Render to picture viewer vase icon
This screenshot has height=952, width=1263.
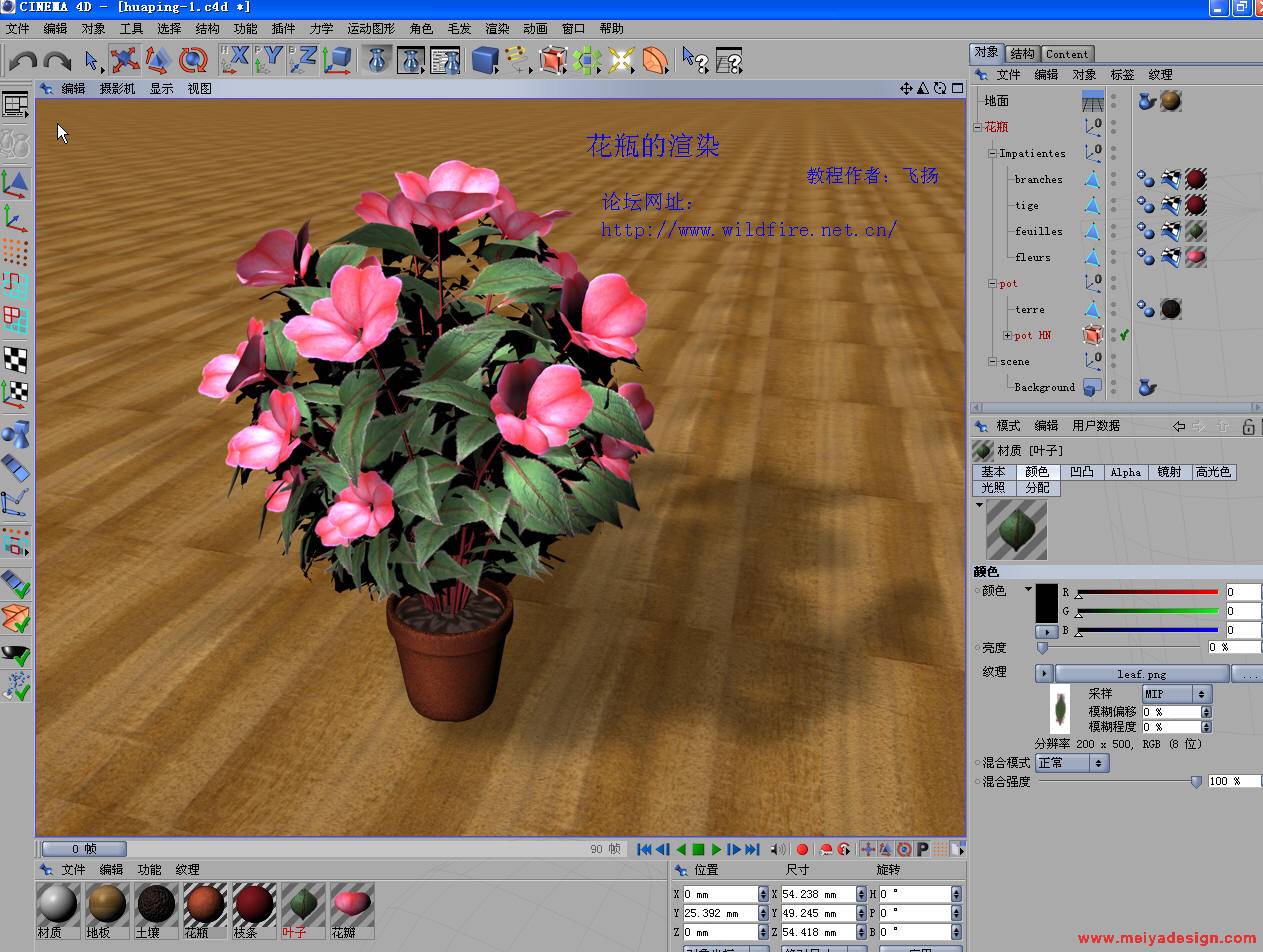[410, 61]
